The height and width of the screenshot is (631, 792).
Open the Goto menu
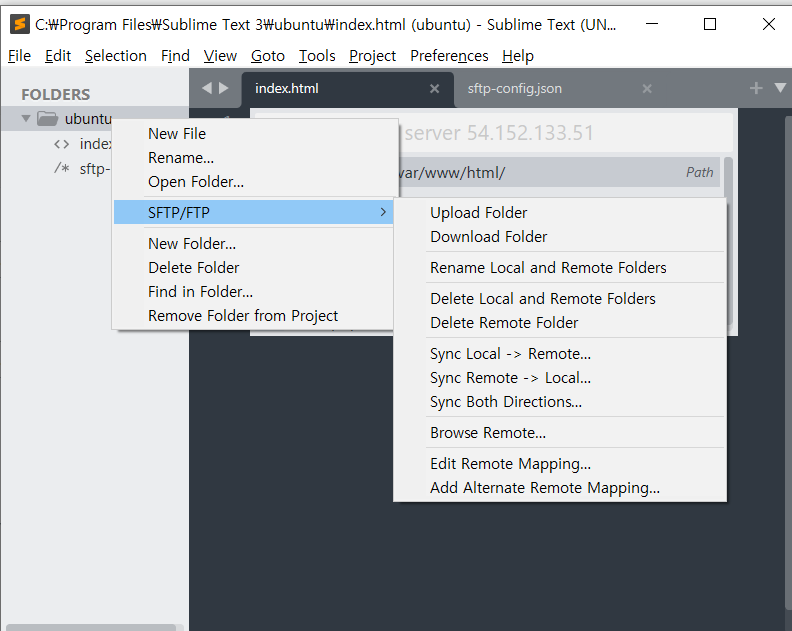click(268, 56)
